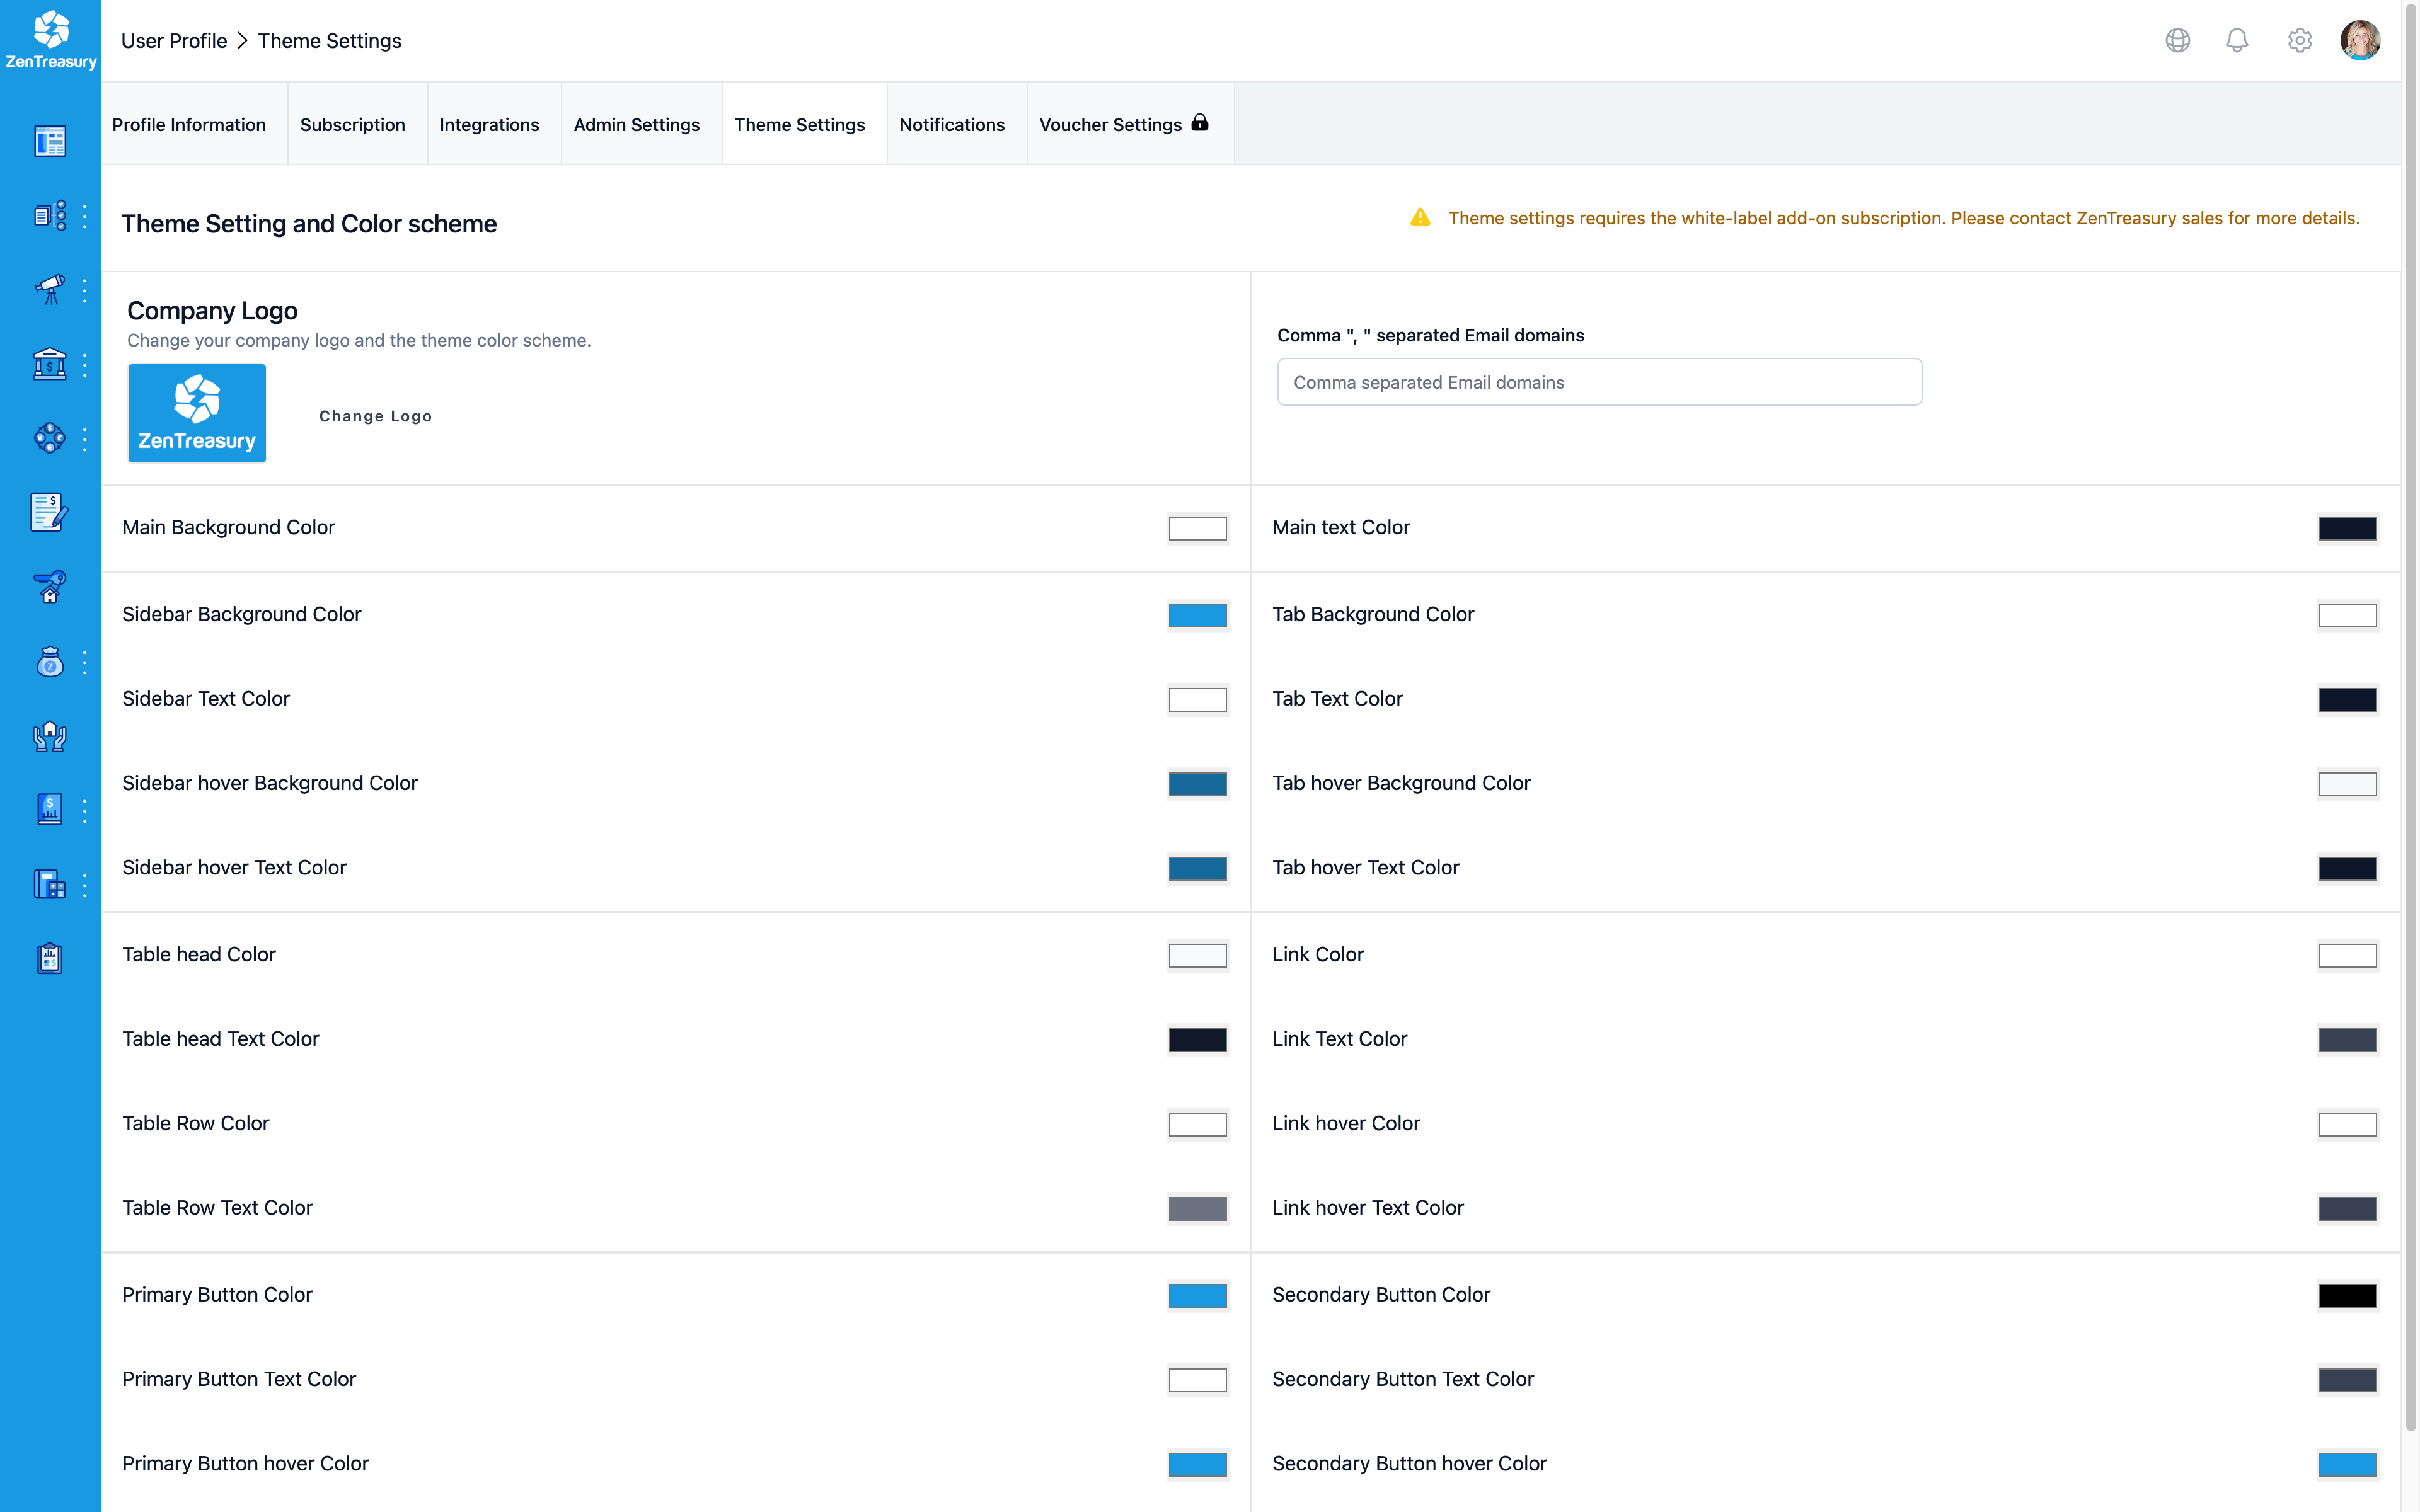Viewport: 2420px width, 1512px height.
Task: Click the ZenTreasury company logo thumbnail
Action: coord(197,413)
